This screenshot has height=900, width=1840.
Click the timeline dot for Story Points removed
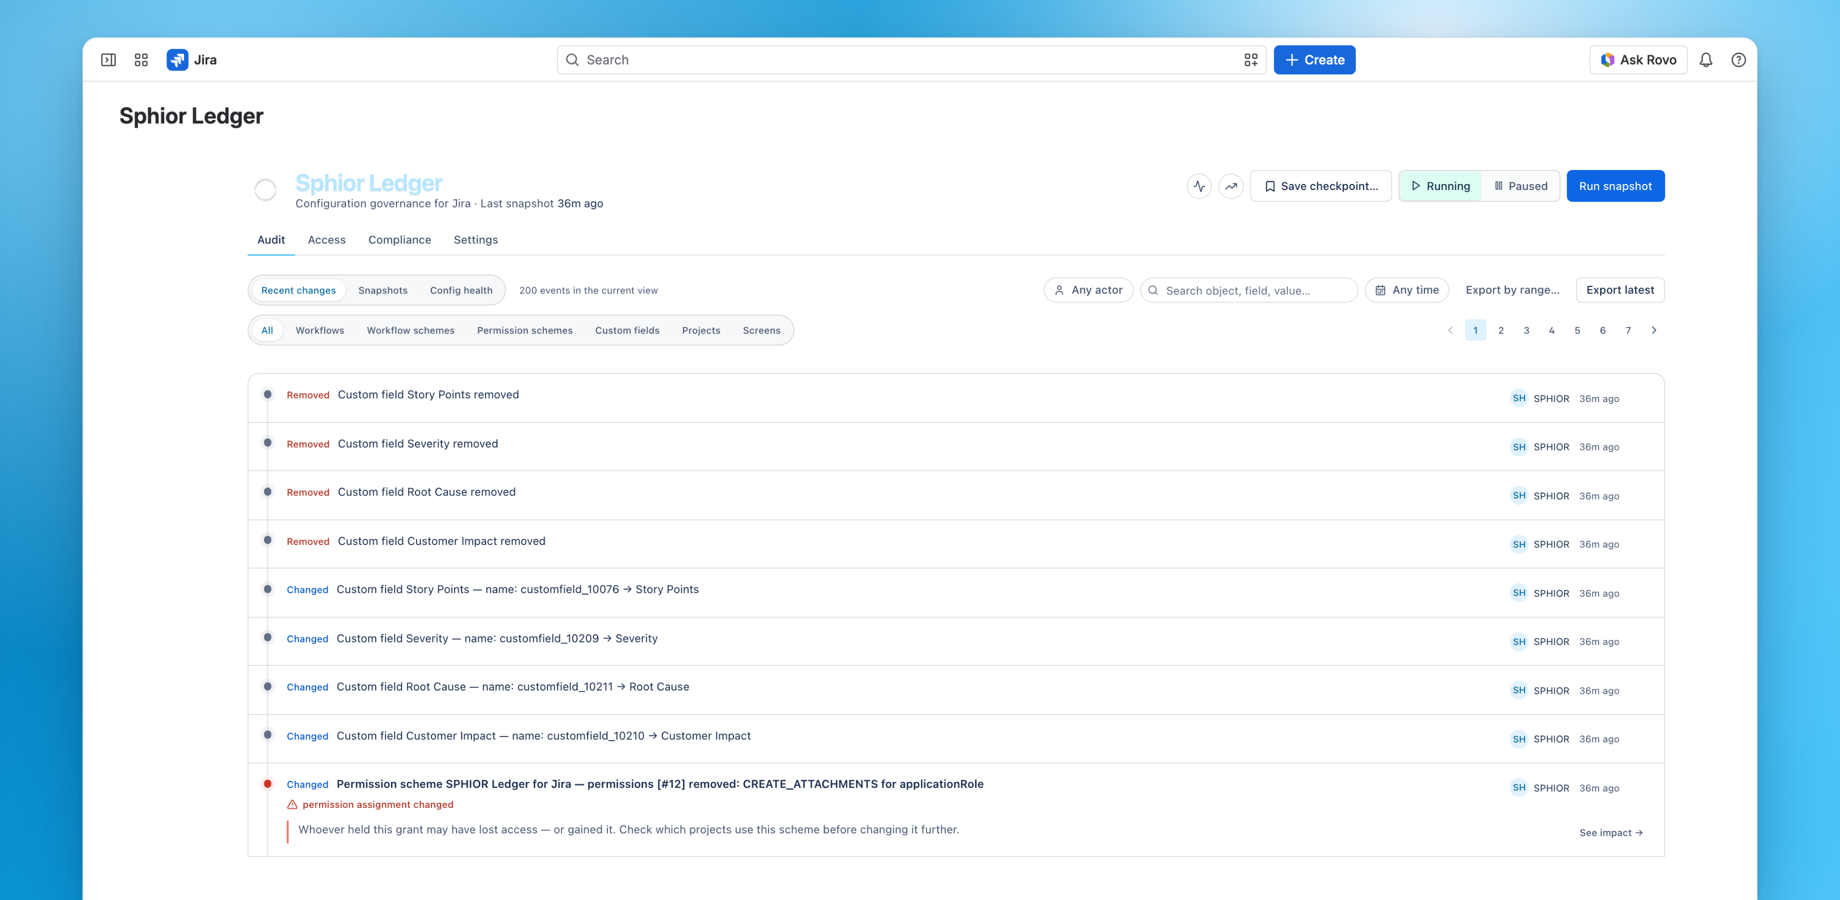pyautogui.click(x=267, y=394)
